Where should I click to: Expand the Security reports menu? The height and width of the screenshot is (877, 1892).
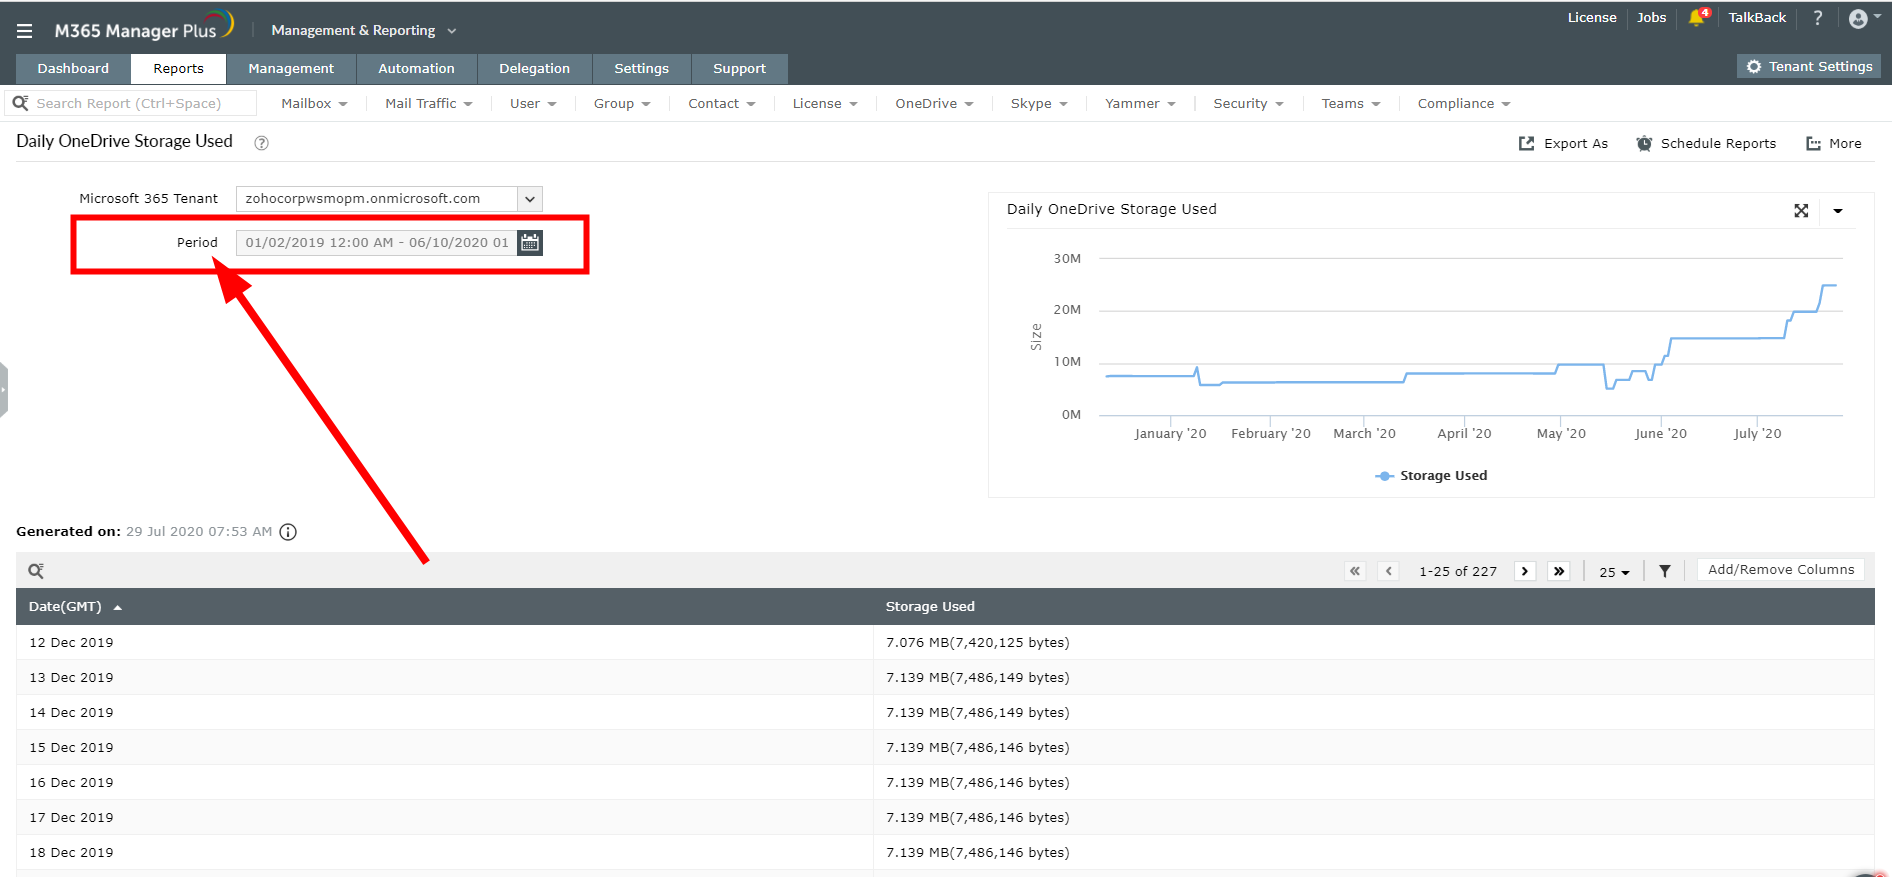(x=1248, y=103)
